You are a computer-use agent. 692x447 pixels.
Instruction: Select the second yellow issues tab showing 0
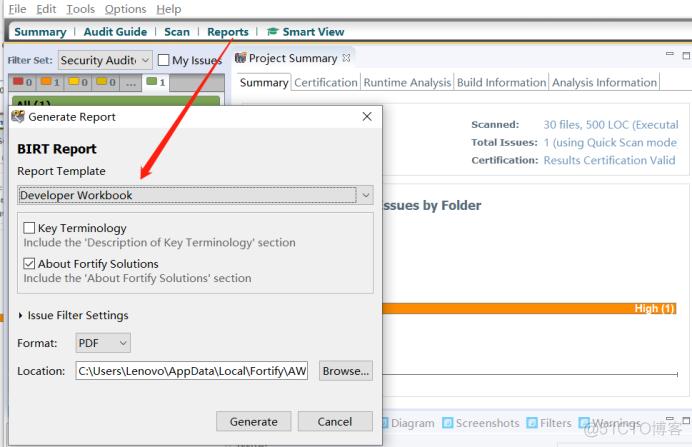click(x=106, y=82)
